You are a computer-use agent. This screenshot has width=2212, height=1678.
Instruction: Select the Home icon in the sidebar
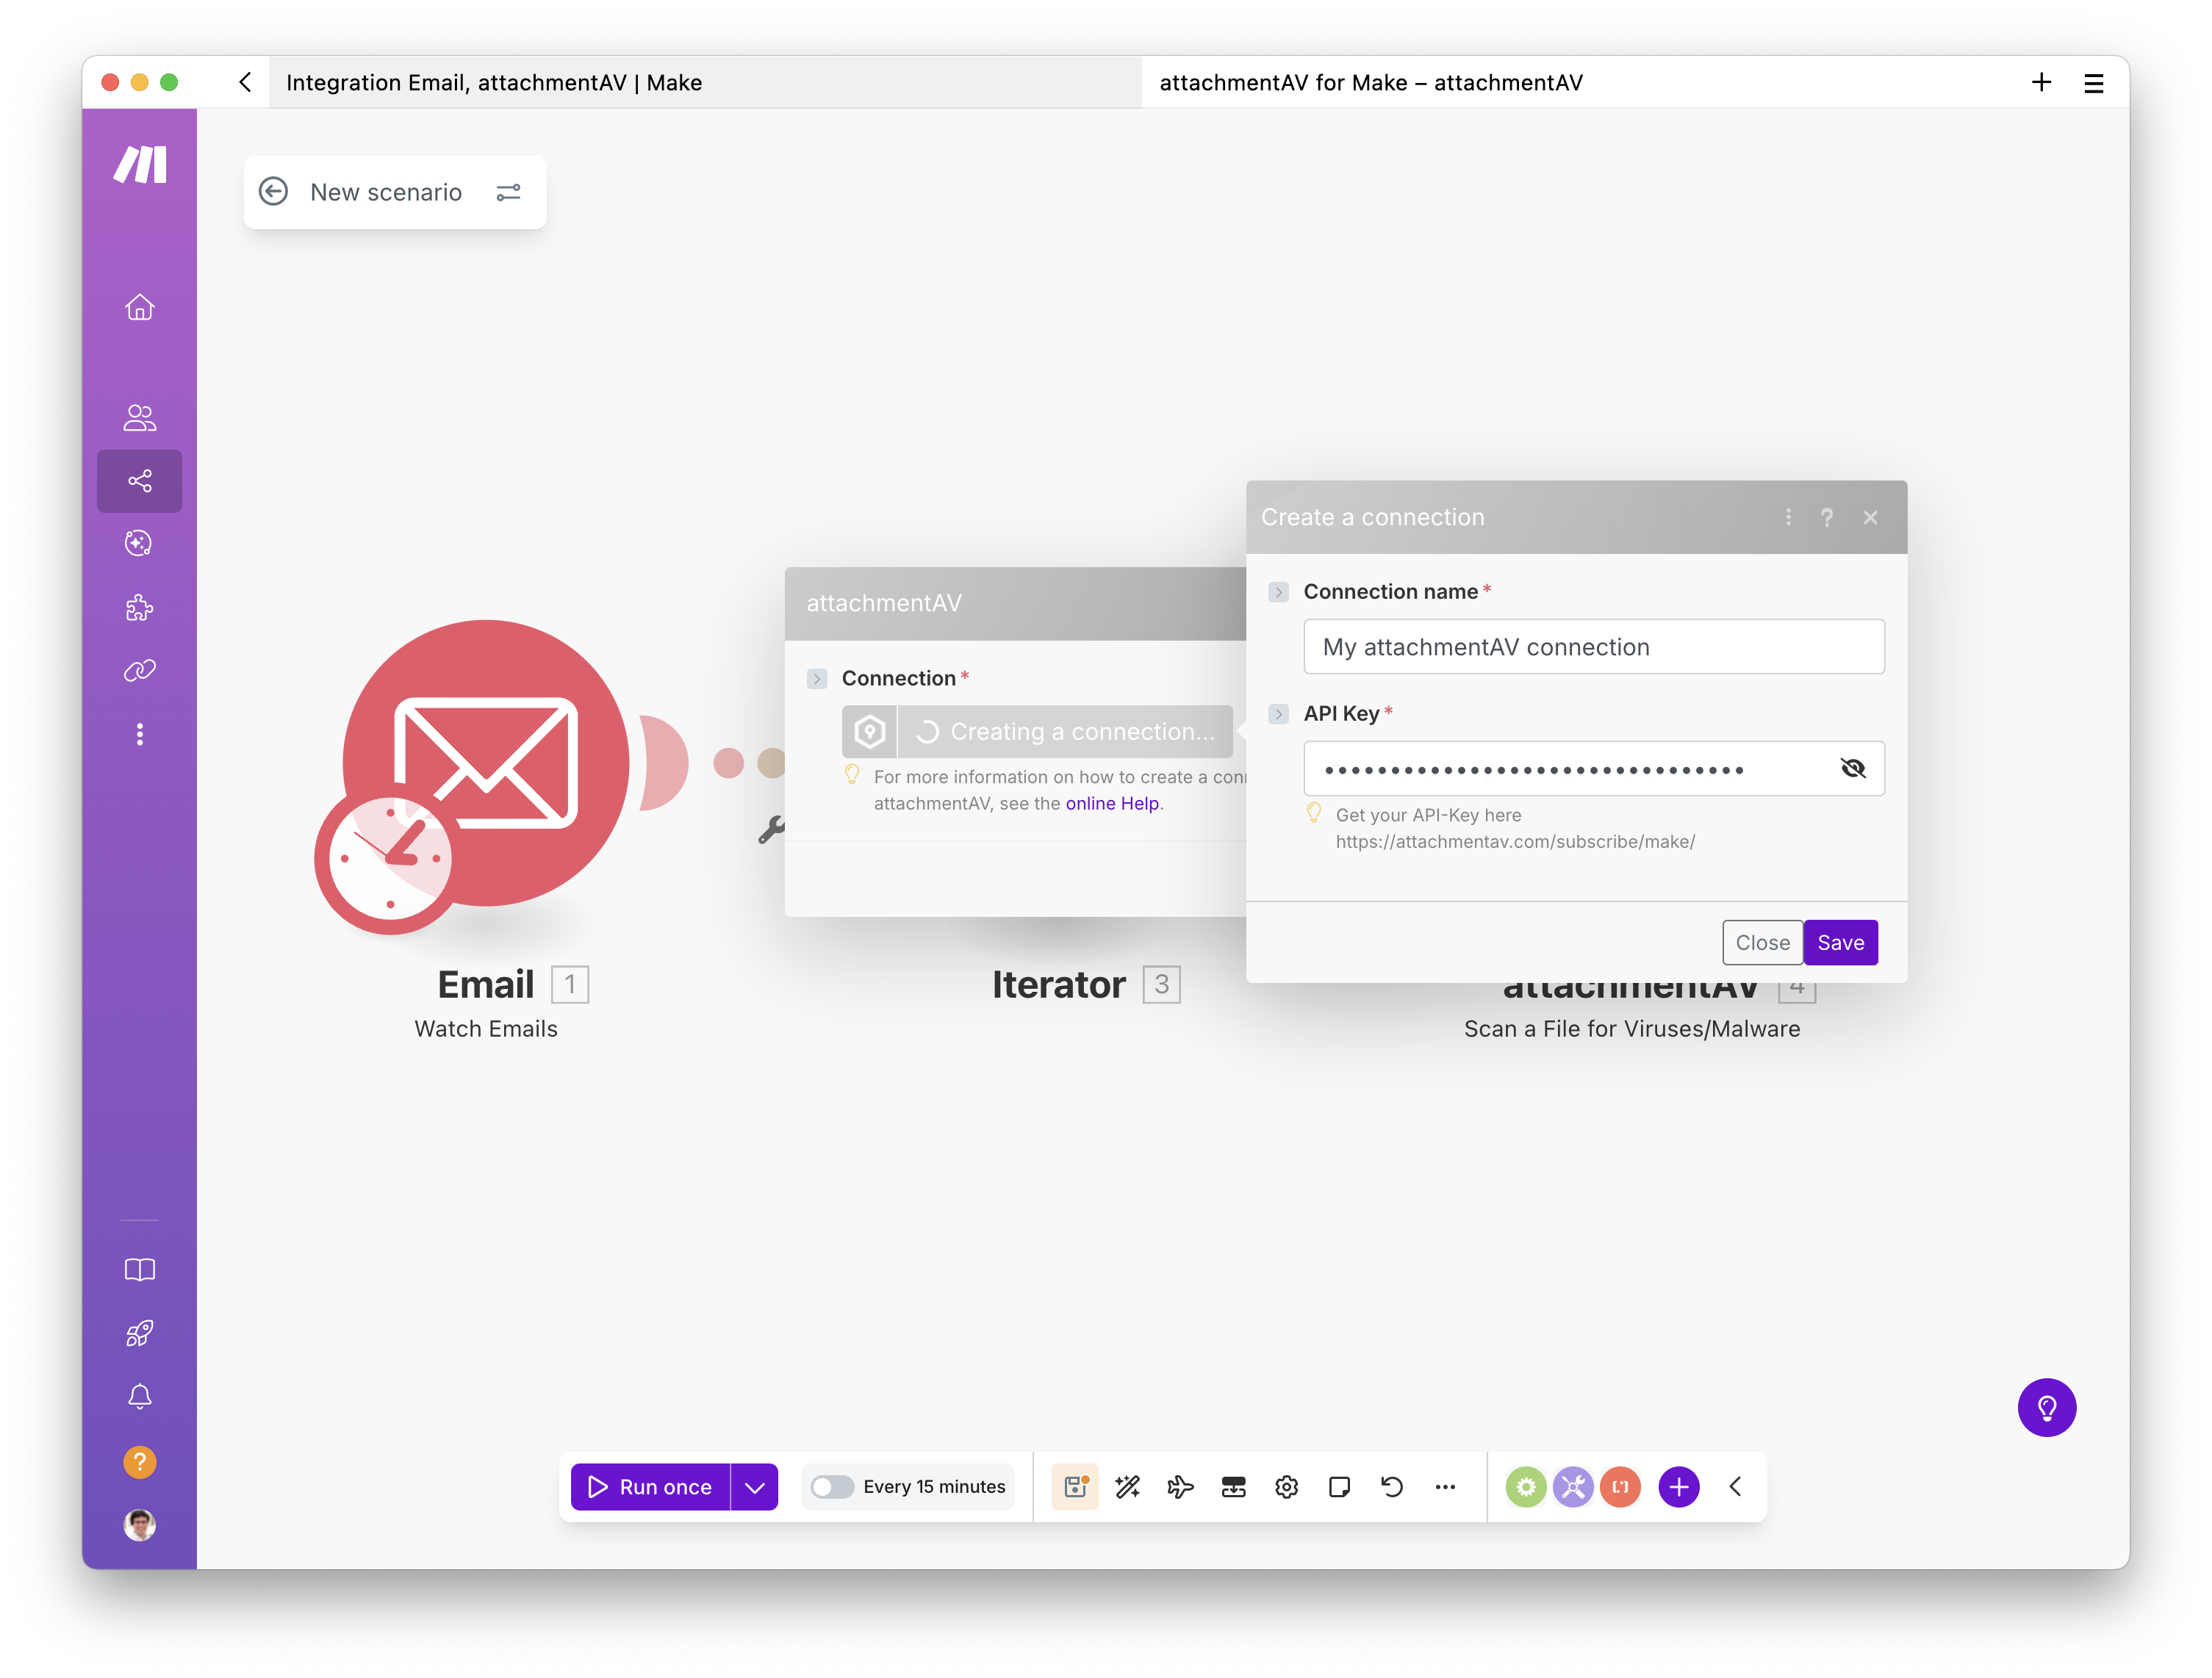[x=139, y=307]
